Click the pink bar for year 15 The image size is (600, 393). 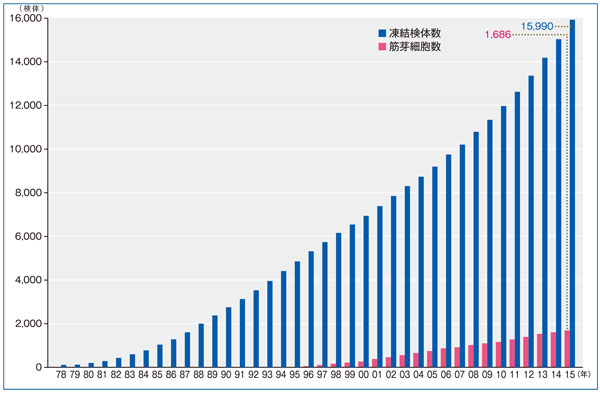click(x=567, y=349)
